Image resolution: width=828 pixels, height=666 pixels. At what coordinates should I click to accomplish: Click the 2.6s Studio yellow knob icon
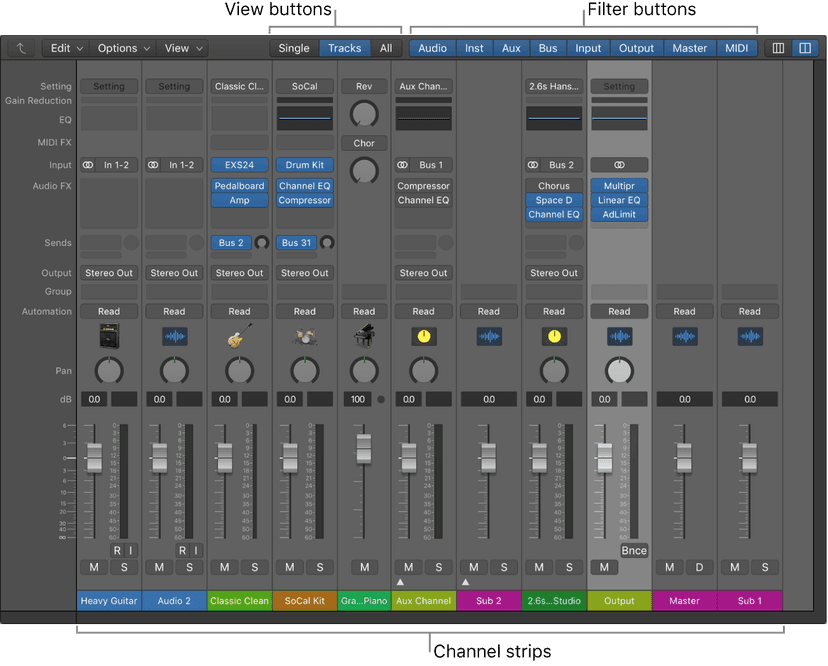click(554, 336)
